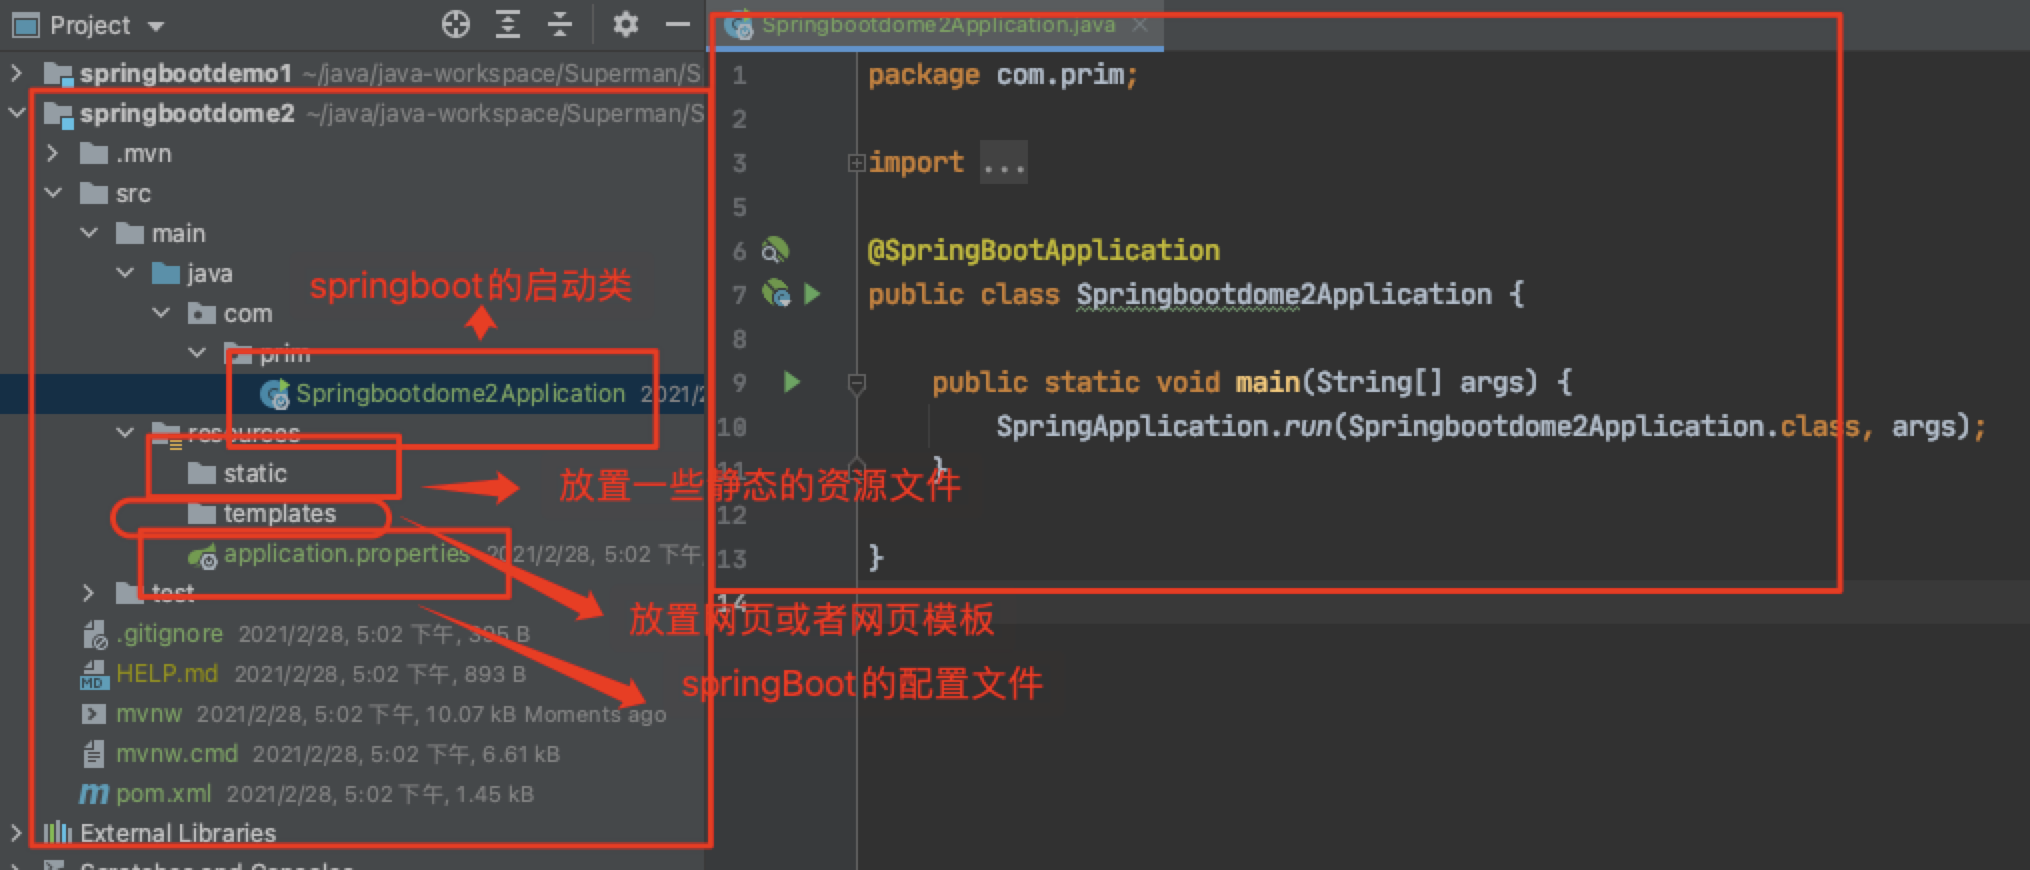This screenshot has height=870, width=2030.
Task: Open the .gitignore file
Action: click(x=170, y=633)
